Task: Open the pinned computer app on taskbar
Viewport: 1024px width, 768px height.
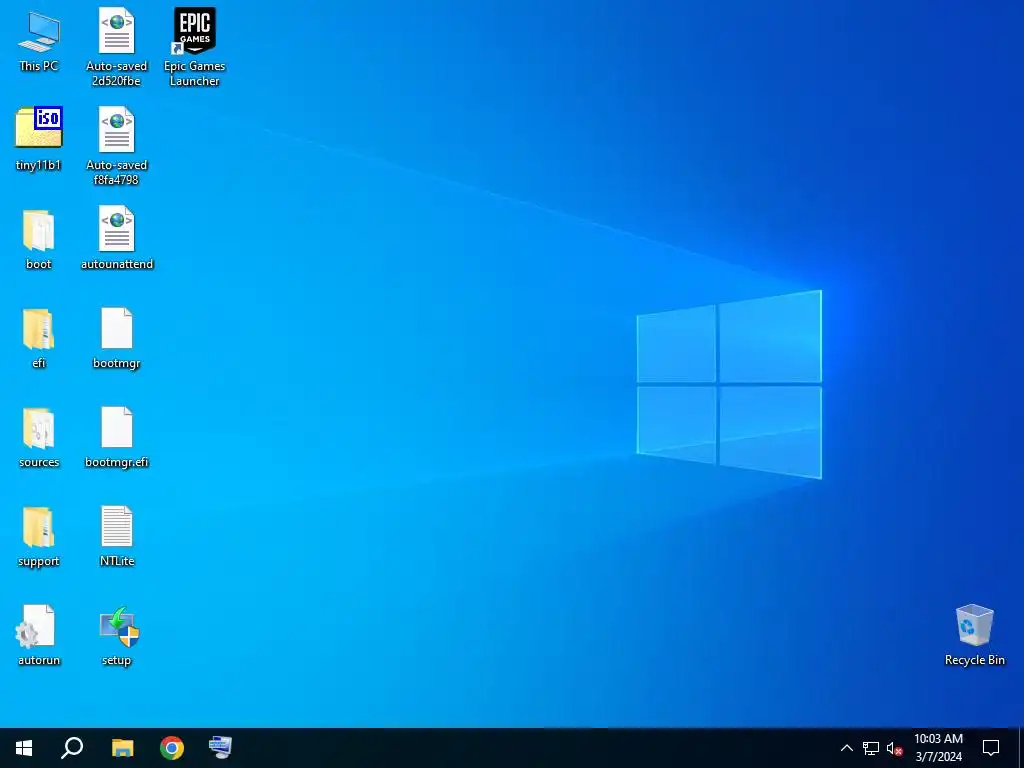Action: [220, 748]
